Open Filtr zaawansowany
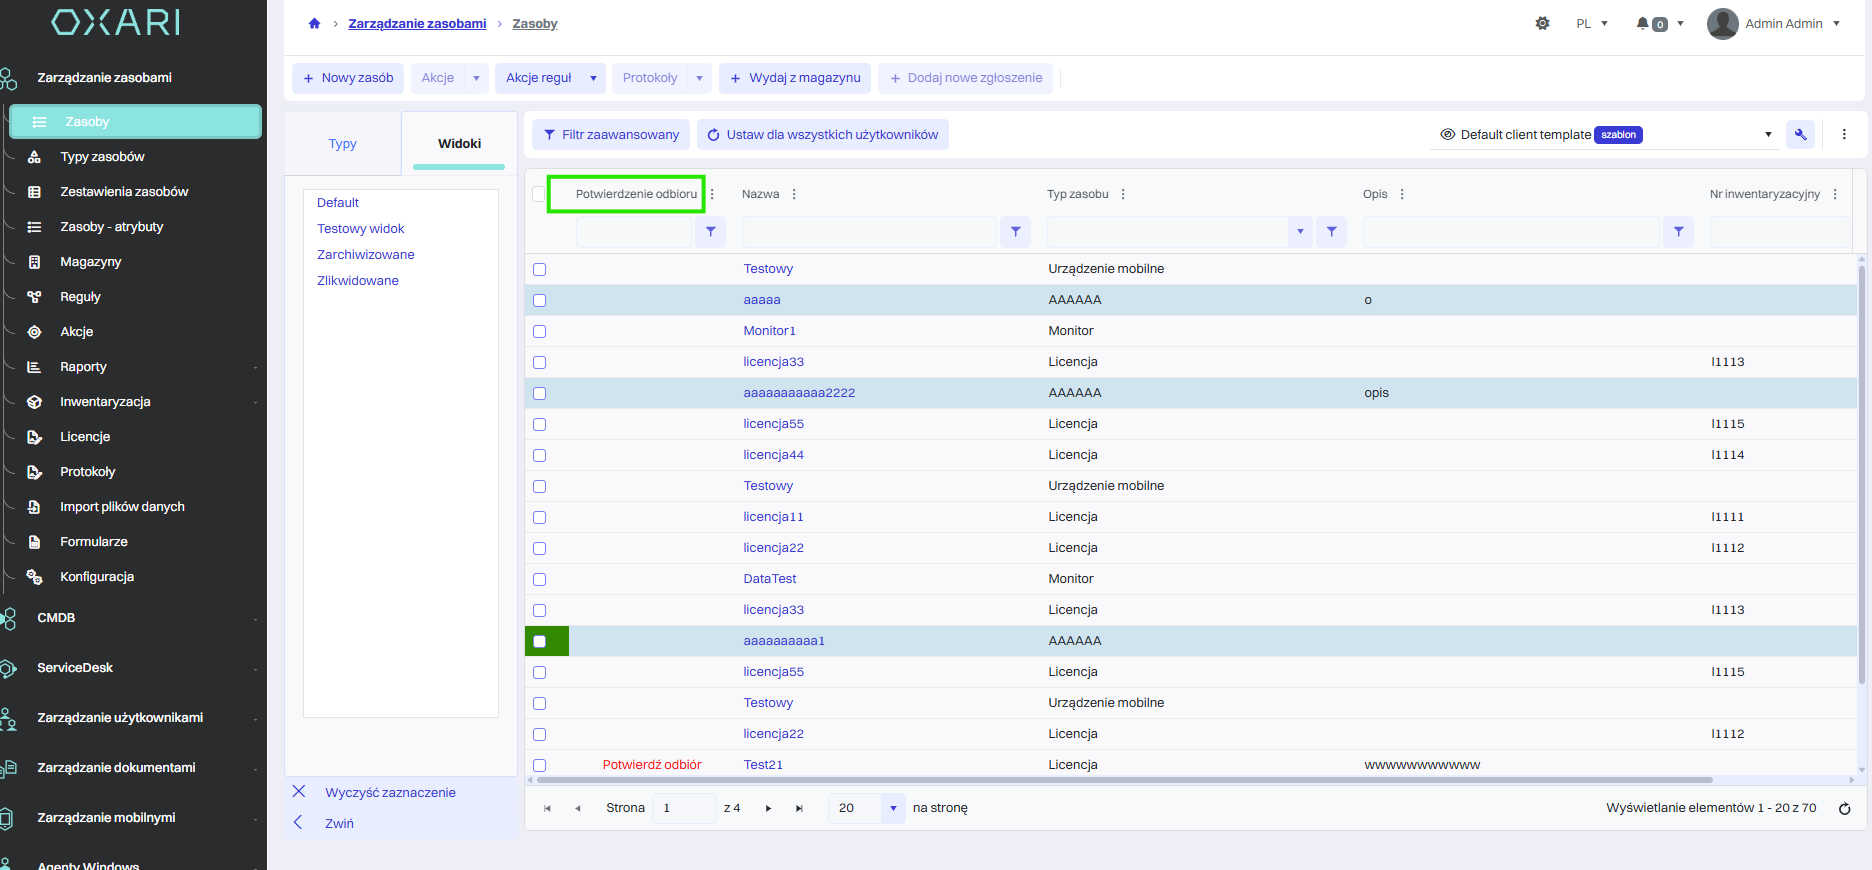This screenshot has width=1872, height=870. (611, 134)
